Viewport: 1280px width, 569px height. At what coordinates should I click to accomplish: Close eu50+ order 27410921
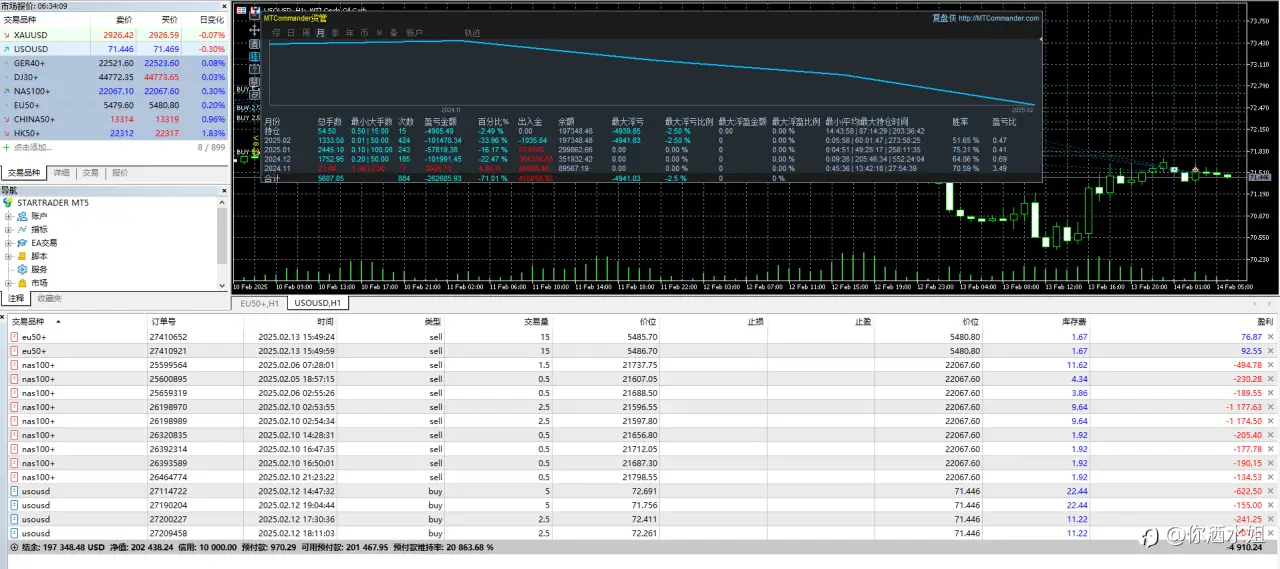click(1273, 351)
